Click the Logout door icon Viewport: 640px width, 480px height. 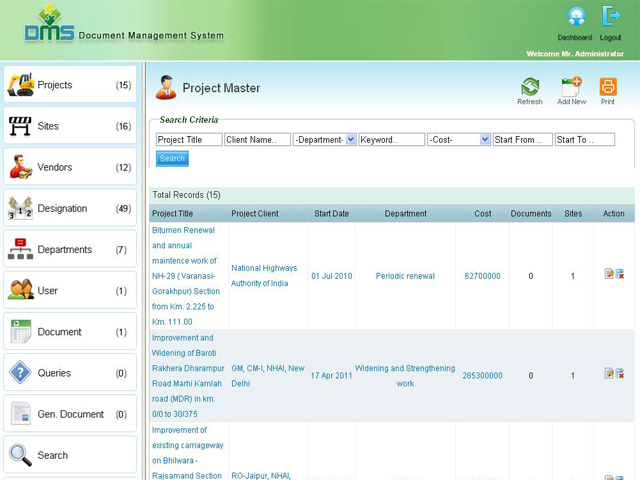(611, 17)
